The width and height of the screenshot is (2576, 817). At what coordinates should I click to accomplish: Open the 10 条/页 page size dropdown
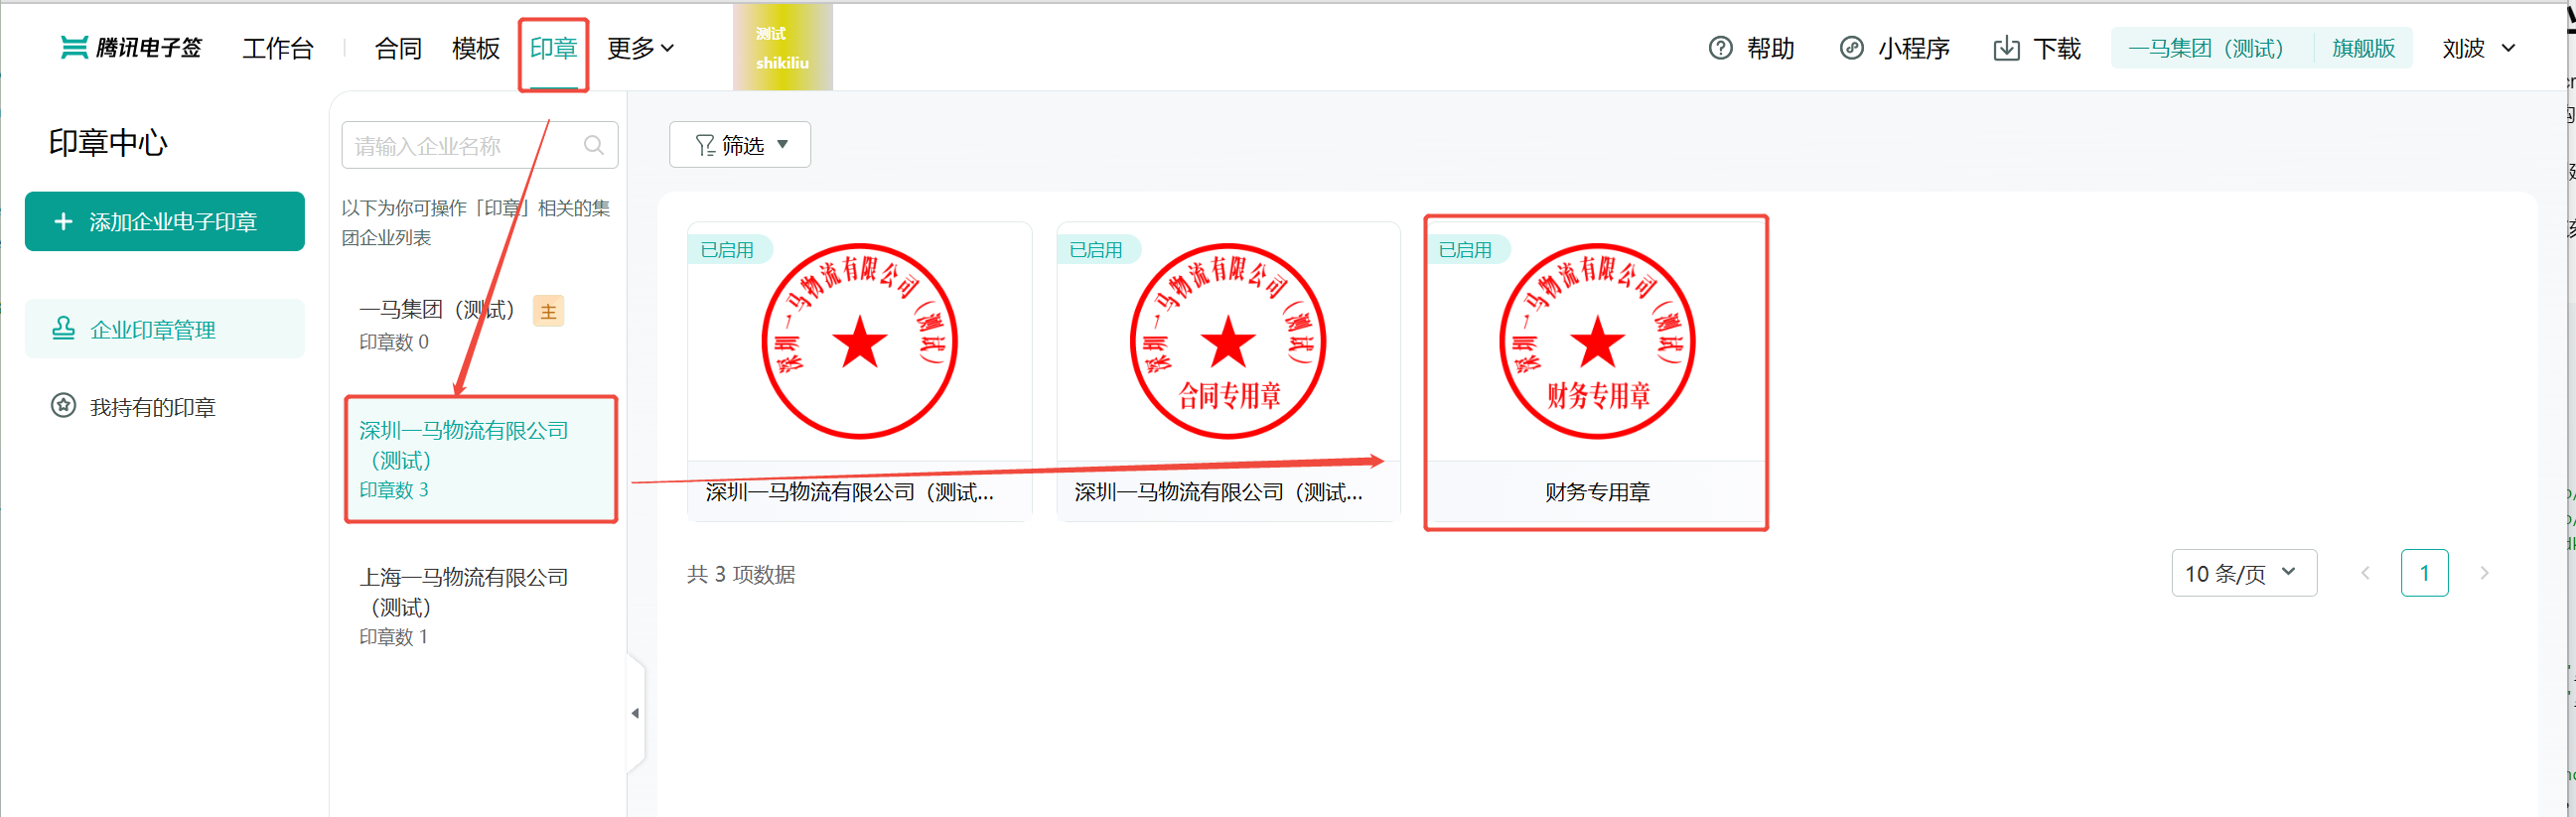pyautogui.click(x=2244, y=573)
